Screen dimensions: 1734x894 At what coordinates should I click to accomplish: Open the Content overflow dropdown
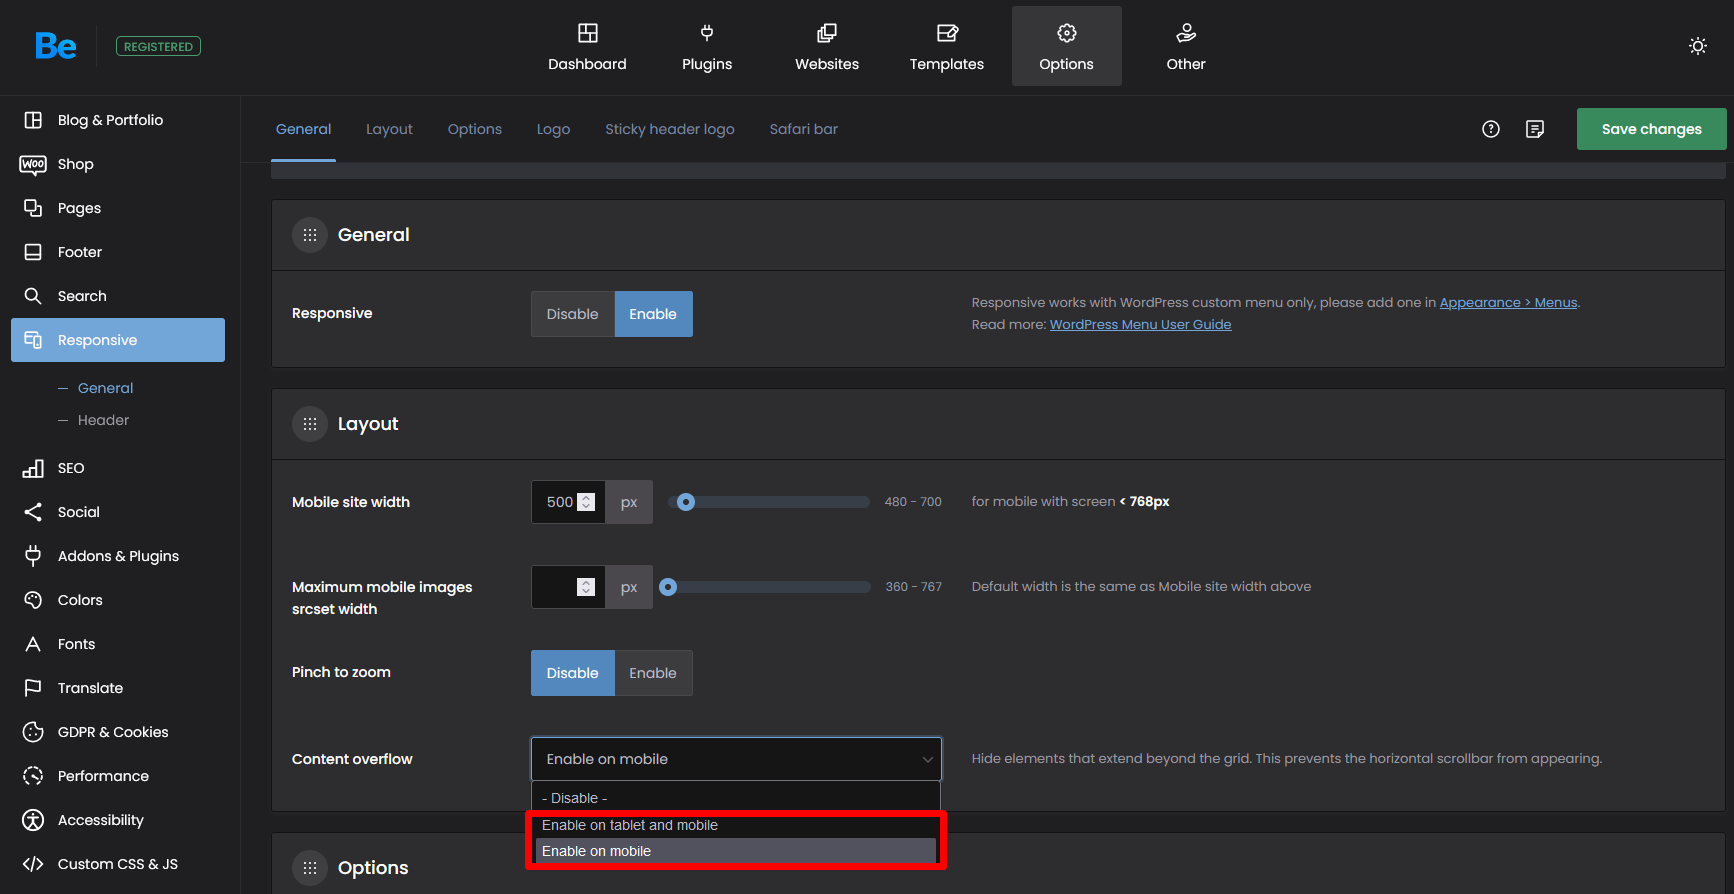[736, 759]
